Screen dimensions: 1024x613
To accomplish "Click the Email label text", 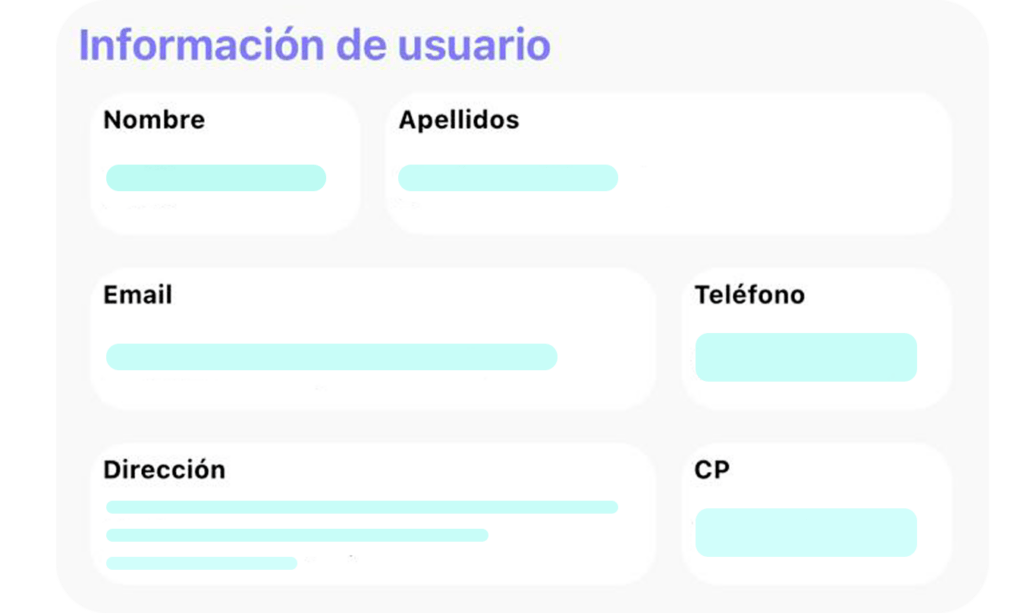I will [138, 295].
